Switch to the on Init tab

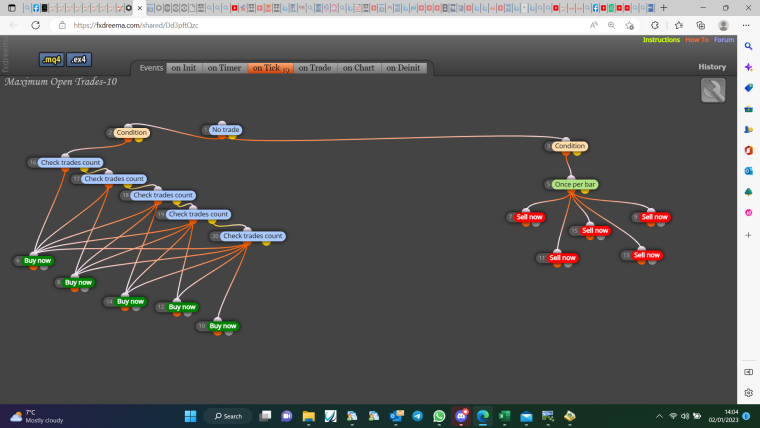[x=184, y=68]
